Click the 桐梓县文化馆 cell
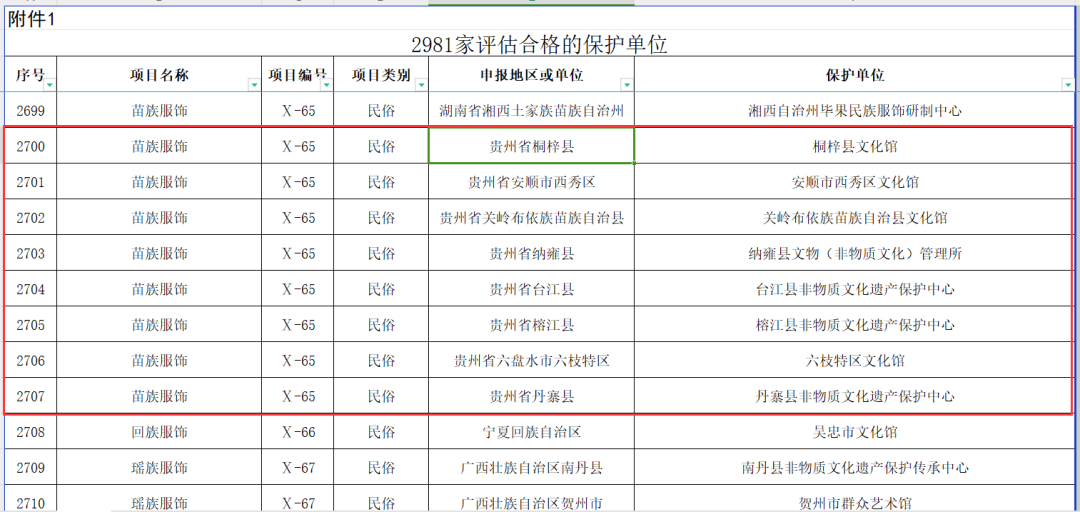 pos(854,147)
